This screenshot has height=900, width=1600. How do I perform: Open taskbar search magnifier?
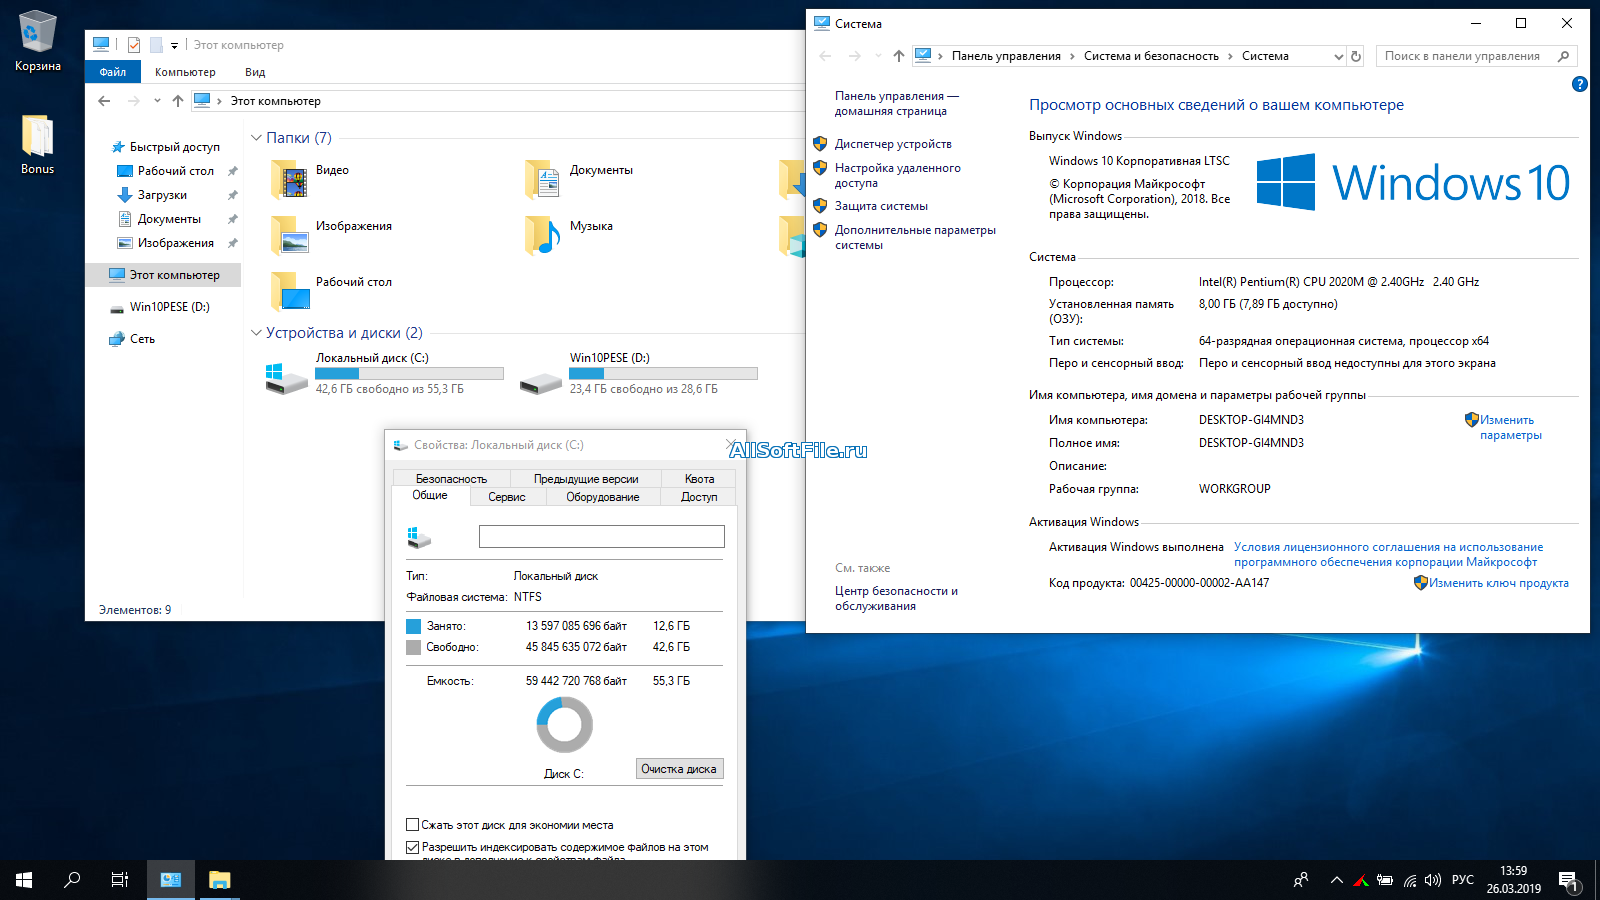[x=72, y=880]
